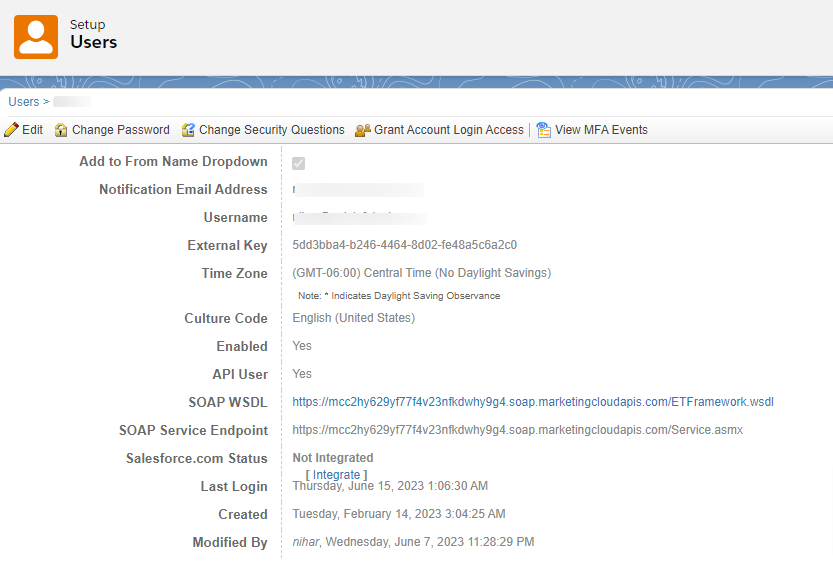The image size is (833, 573).
Task: Choose Change Password in the toolbar
Action: 121,130
